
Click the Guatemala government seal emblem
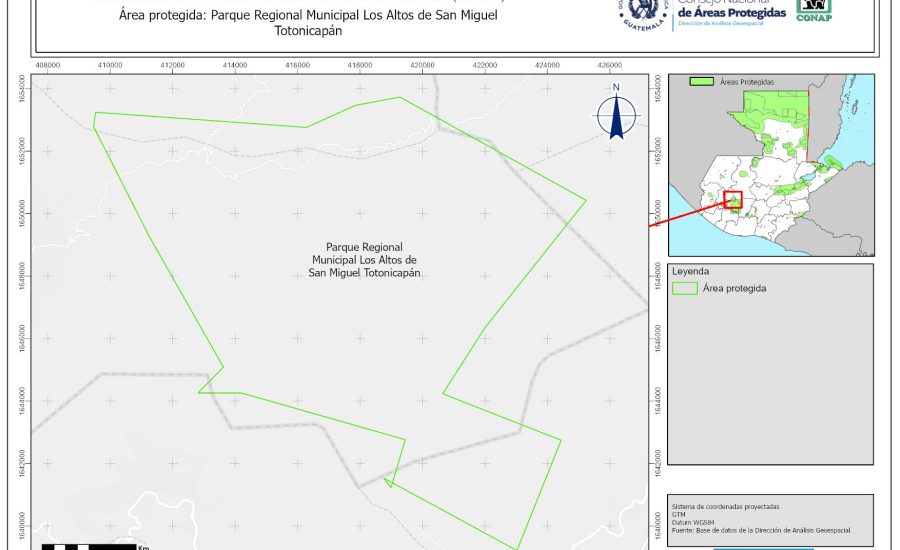(x=642, y=13)
